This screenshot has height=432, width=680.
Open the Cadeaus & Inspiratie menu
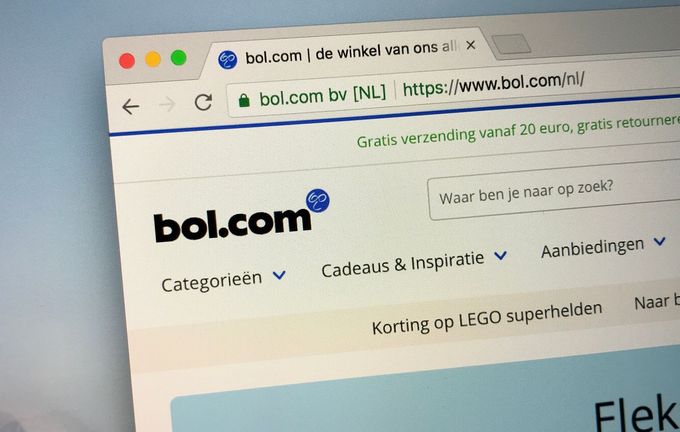pos(402,264)
